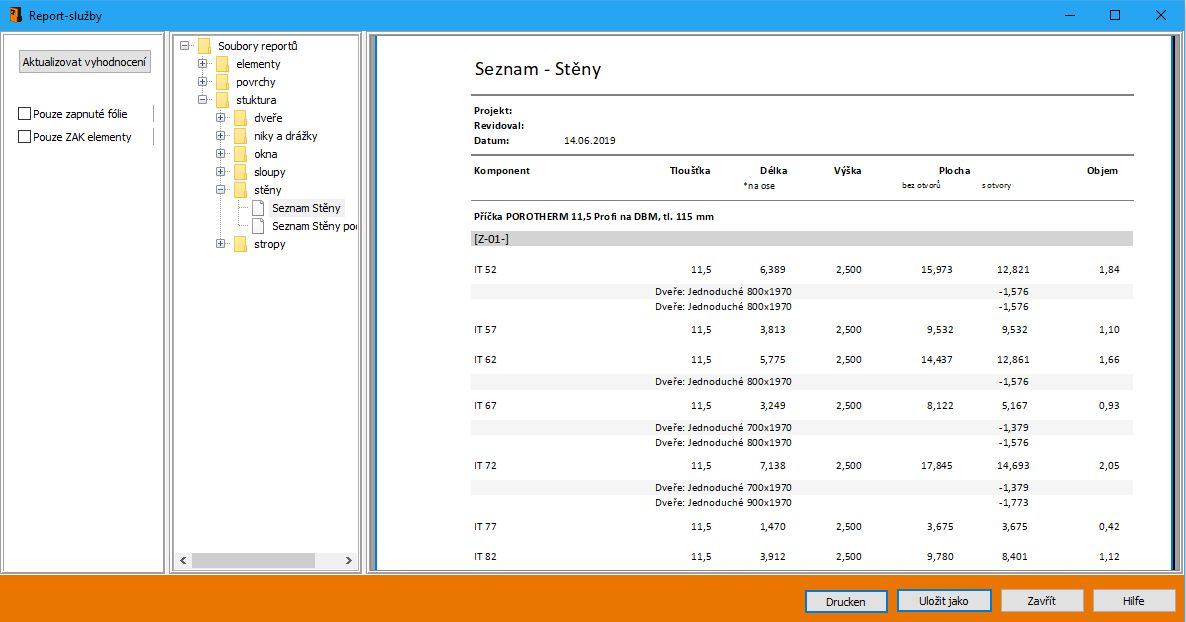1186x622 pixels.
Task: Open the 'Seznam Stěny po...' report item
Action: [313, 226]
